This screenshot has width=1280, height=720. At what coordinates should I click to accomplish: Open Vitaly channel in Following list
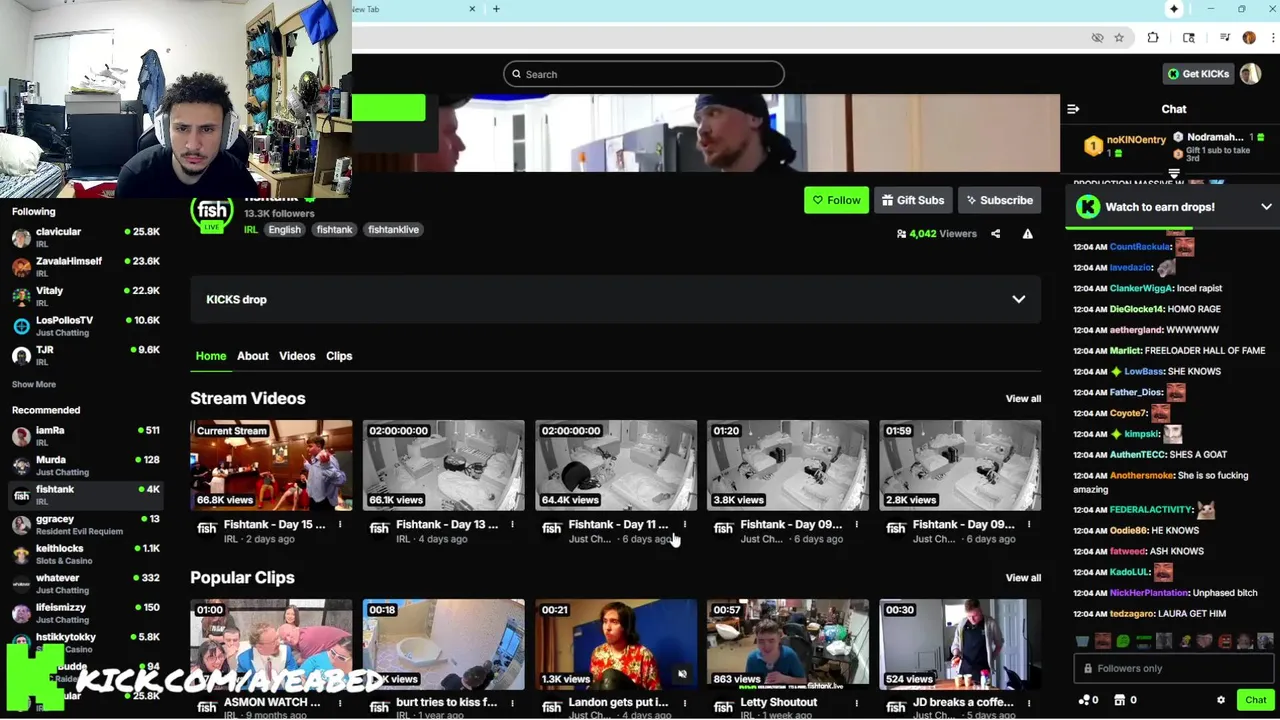pyautogui.click(x=86, y=296)
